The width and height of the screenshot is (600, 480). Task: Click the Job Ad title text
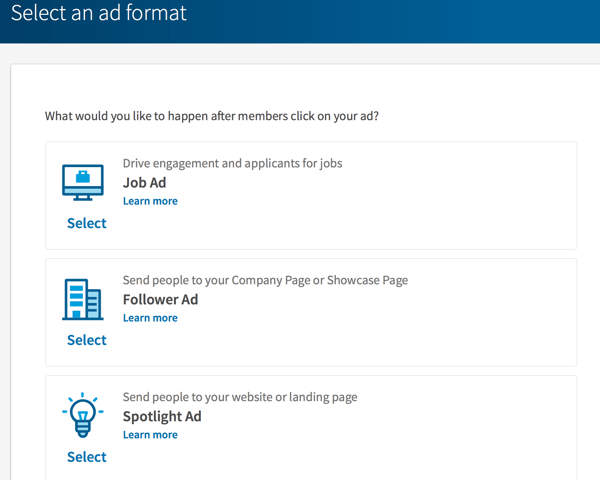(x=145, y=183)
